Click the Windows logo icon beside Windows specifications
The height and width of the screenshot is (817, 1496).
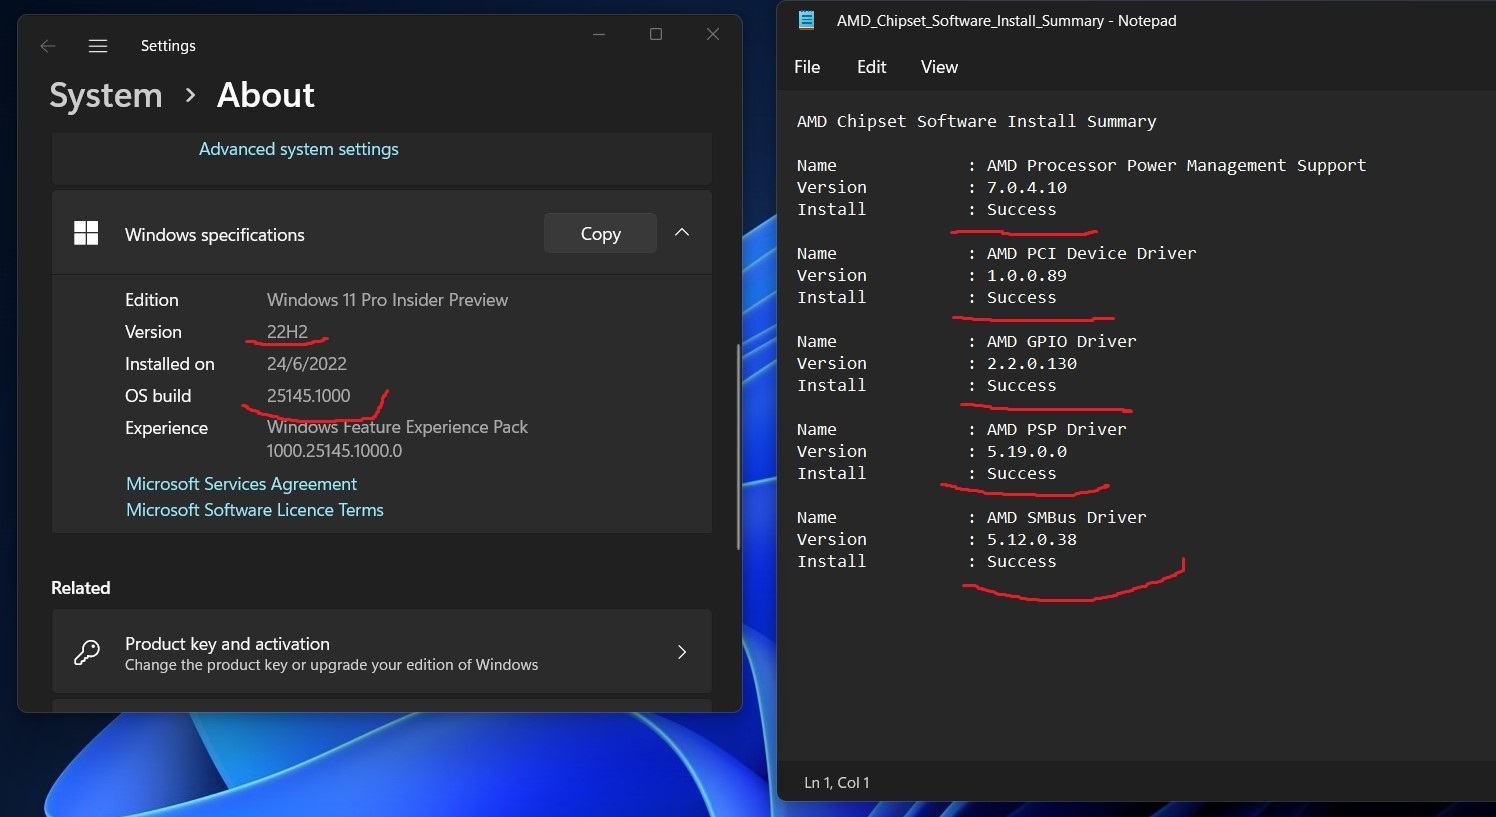[x=86, y=233]
